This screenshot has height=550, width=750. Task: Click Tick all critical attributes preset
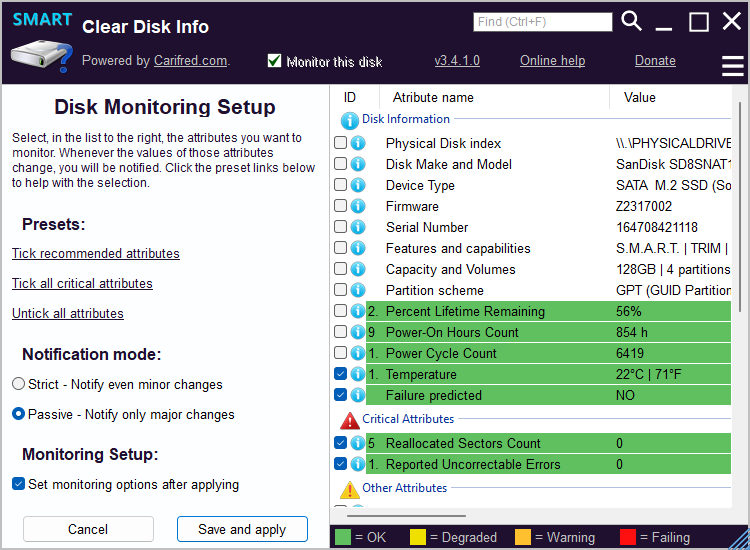(x=82, y=284)
